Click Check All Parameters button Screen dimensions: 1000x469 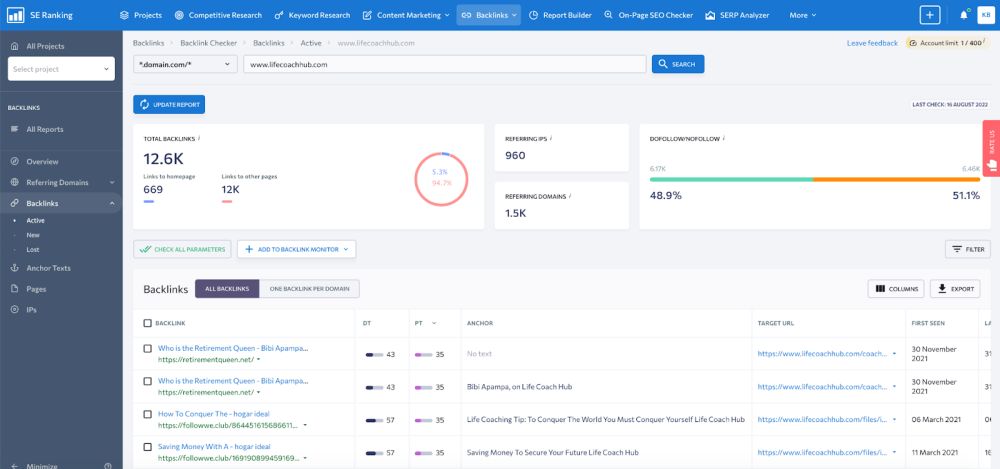(x=182, y=249)
